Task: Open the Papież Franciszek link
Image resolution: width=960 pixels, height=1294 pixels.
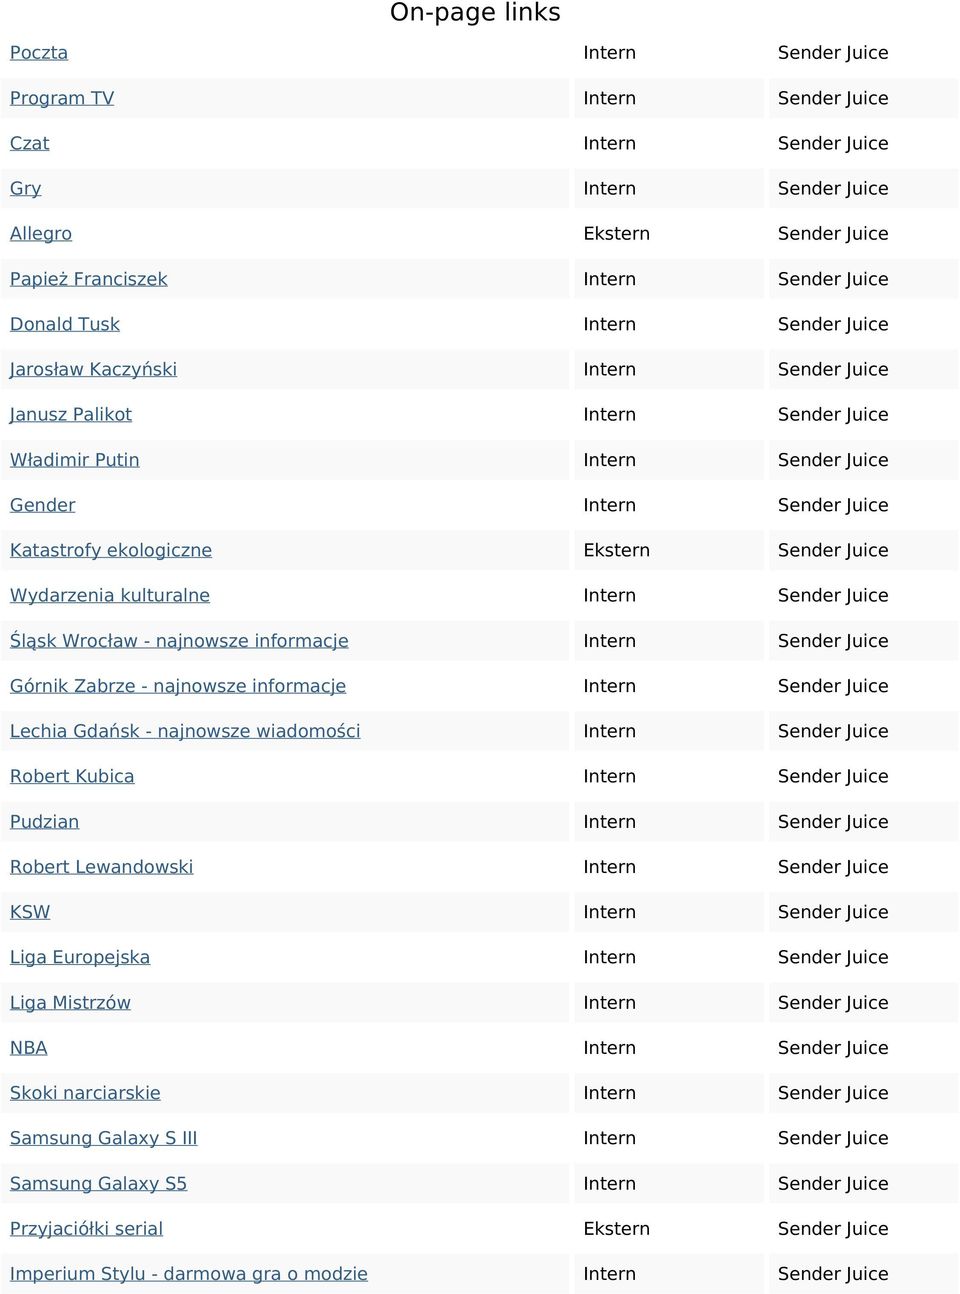Action: coord(89,279)
